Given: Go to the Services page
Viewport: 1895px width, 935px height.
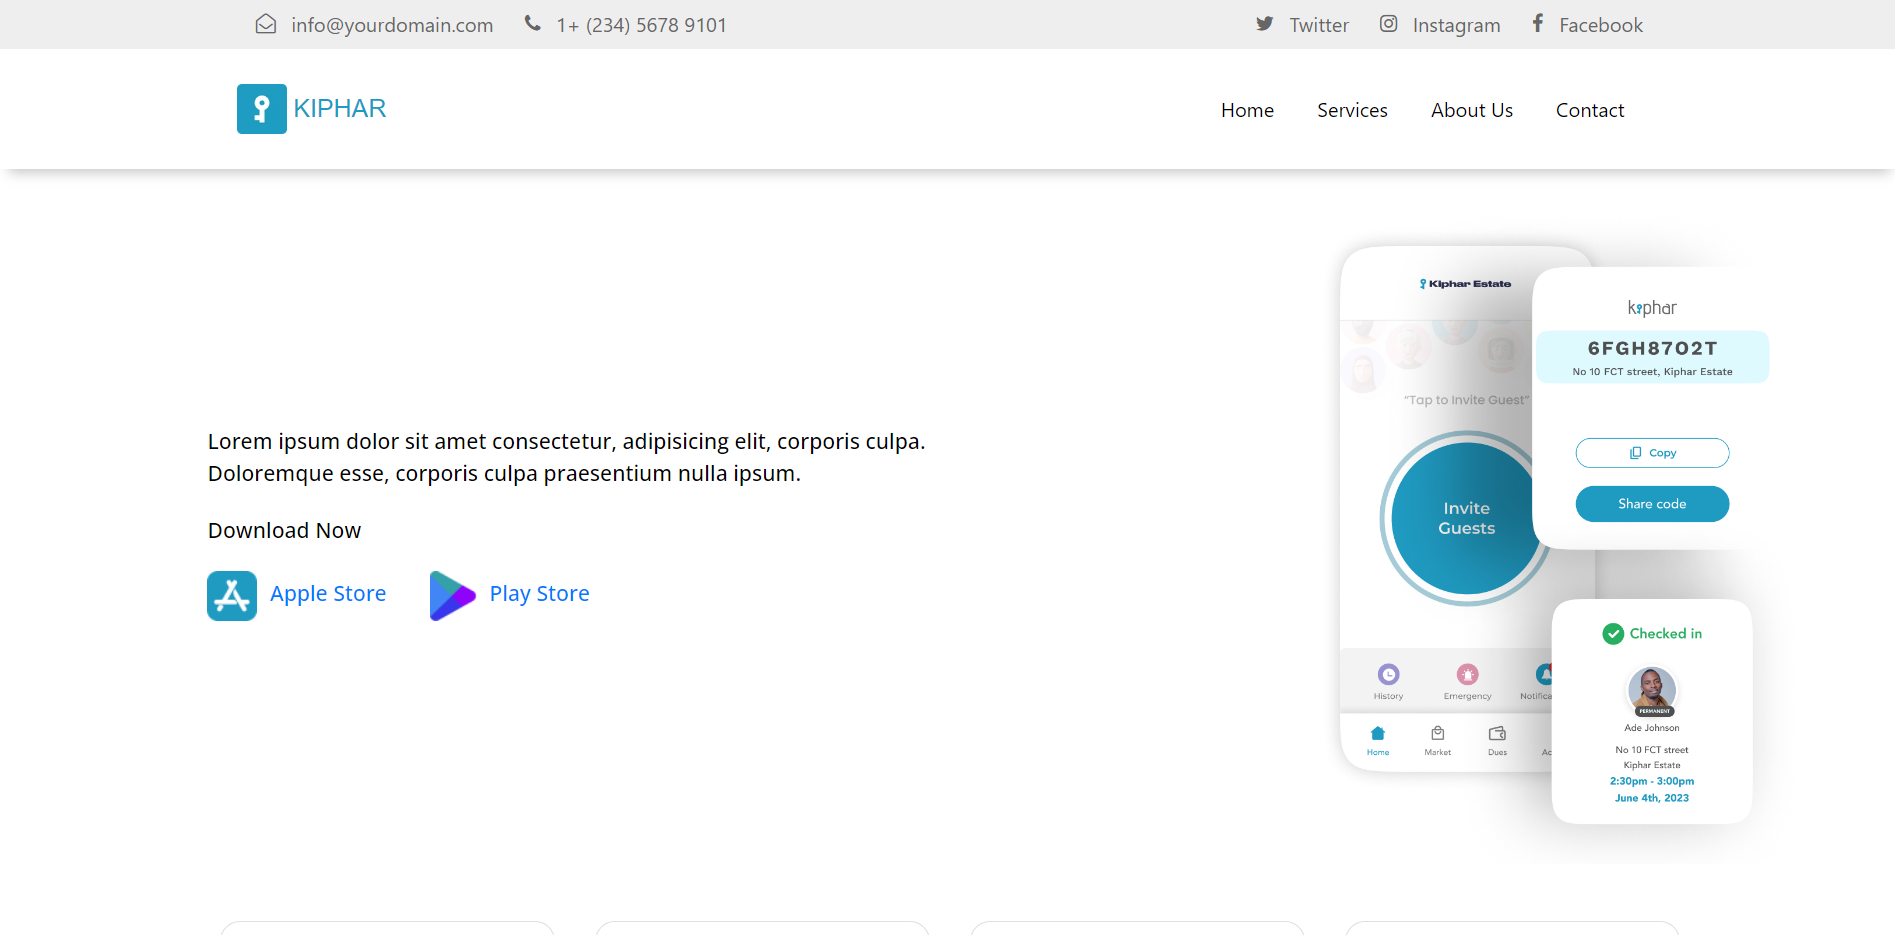Looking at the screenshot, I should click(x=1352, y=110).
